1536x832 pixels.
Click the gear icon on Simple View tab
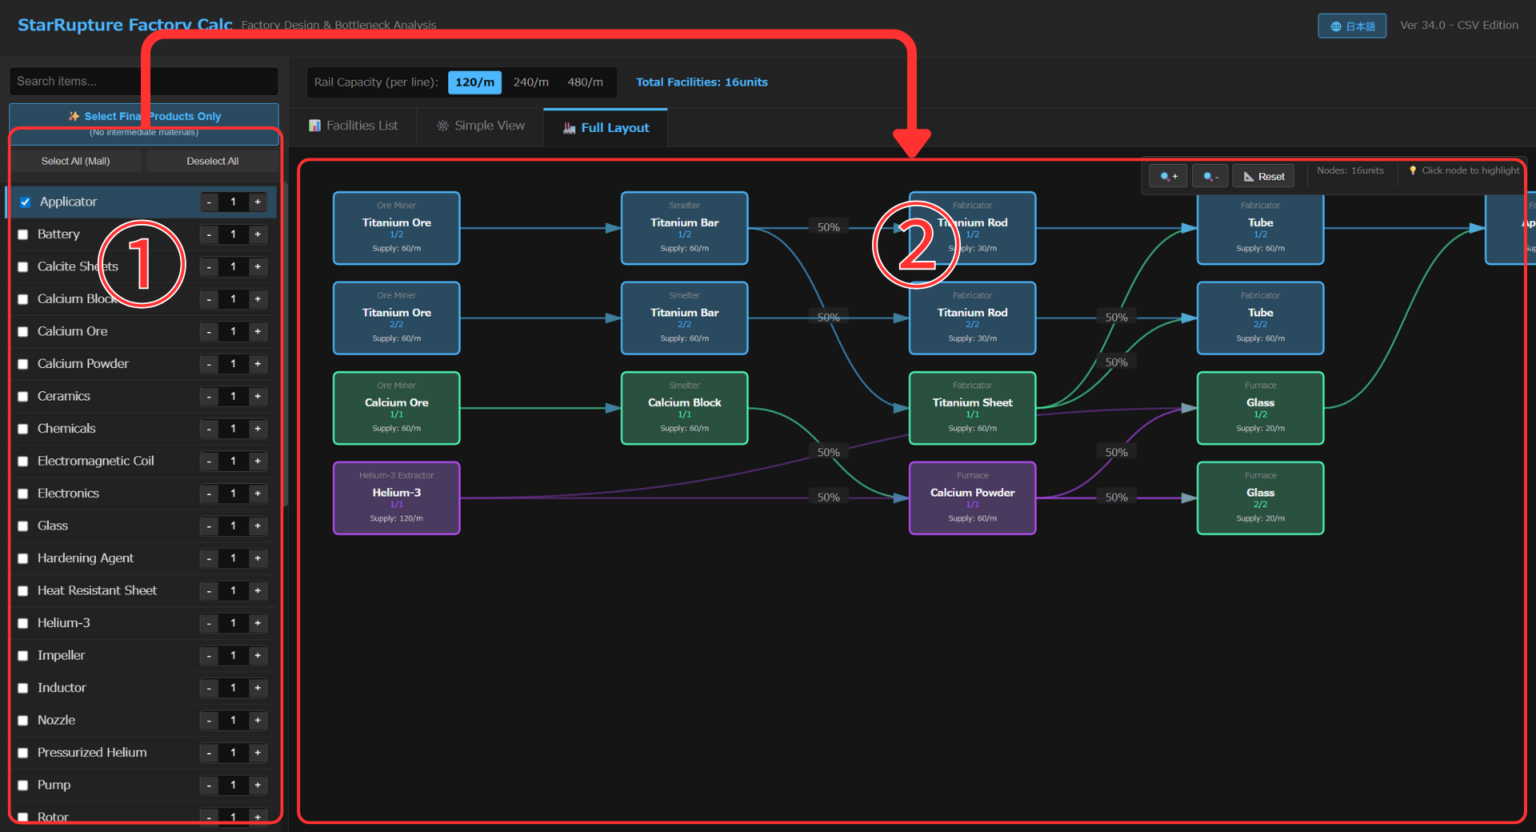[441, 125]
